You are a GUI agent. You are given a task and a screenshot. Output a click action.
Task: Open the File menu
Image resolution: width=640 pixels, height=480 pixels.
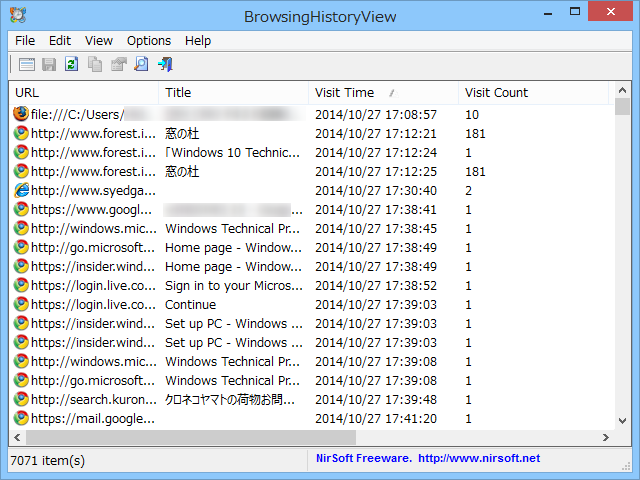point(25,41)
